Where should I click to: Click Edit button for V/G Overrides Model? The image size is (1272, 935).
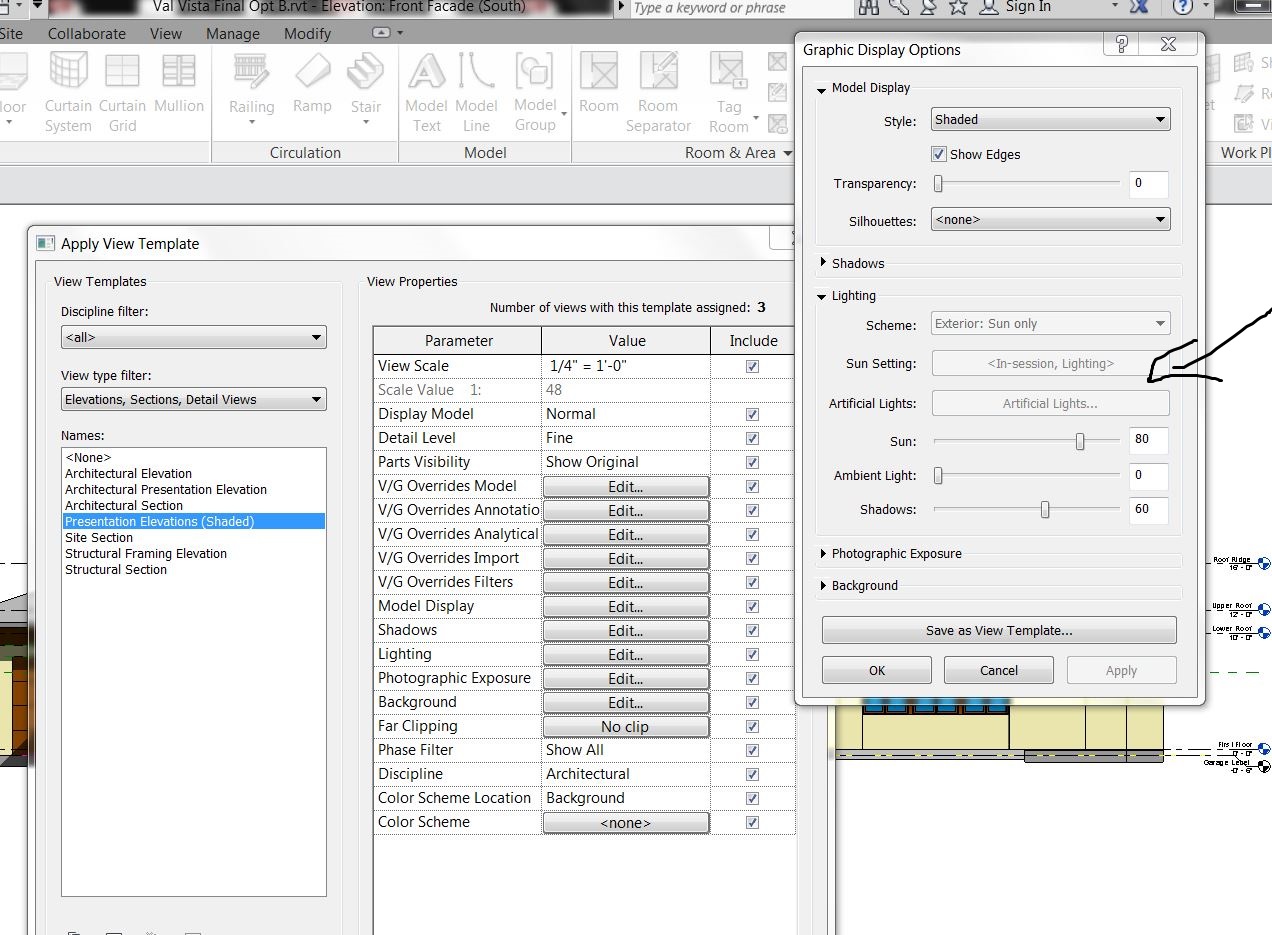pos(625,487)
